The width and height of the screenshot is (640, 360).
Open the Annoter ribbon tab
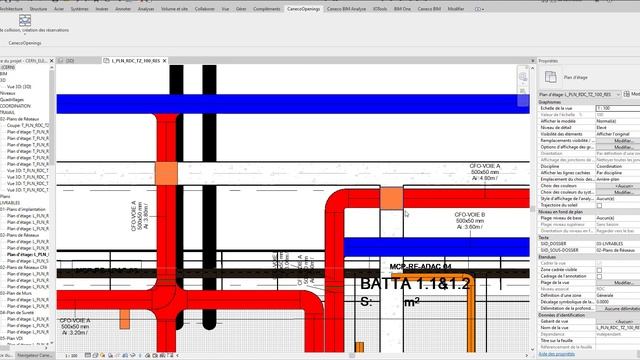pos(123,9)
